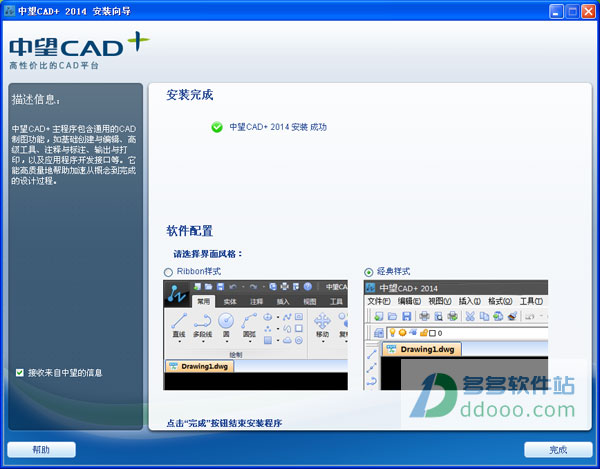Image resolution: width=600 pixels, height=469 pixels.
Task: Click the installer icon in the title bar
Action: tap(9, 11)
